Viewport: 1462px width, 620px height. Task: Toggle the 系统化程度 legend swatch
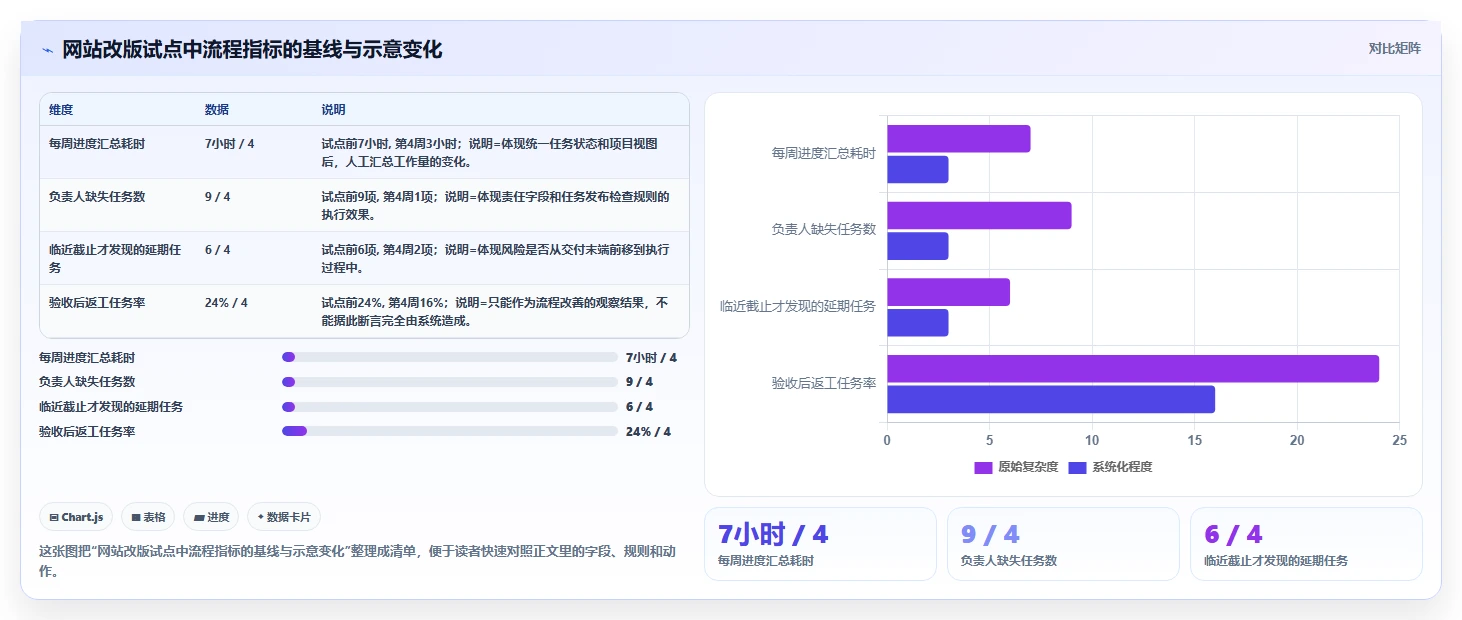(1077, 467)
